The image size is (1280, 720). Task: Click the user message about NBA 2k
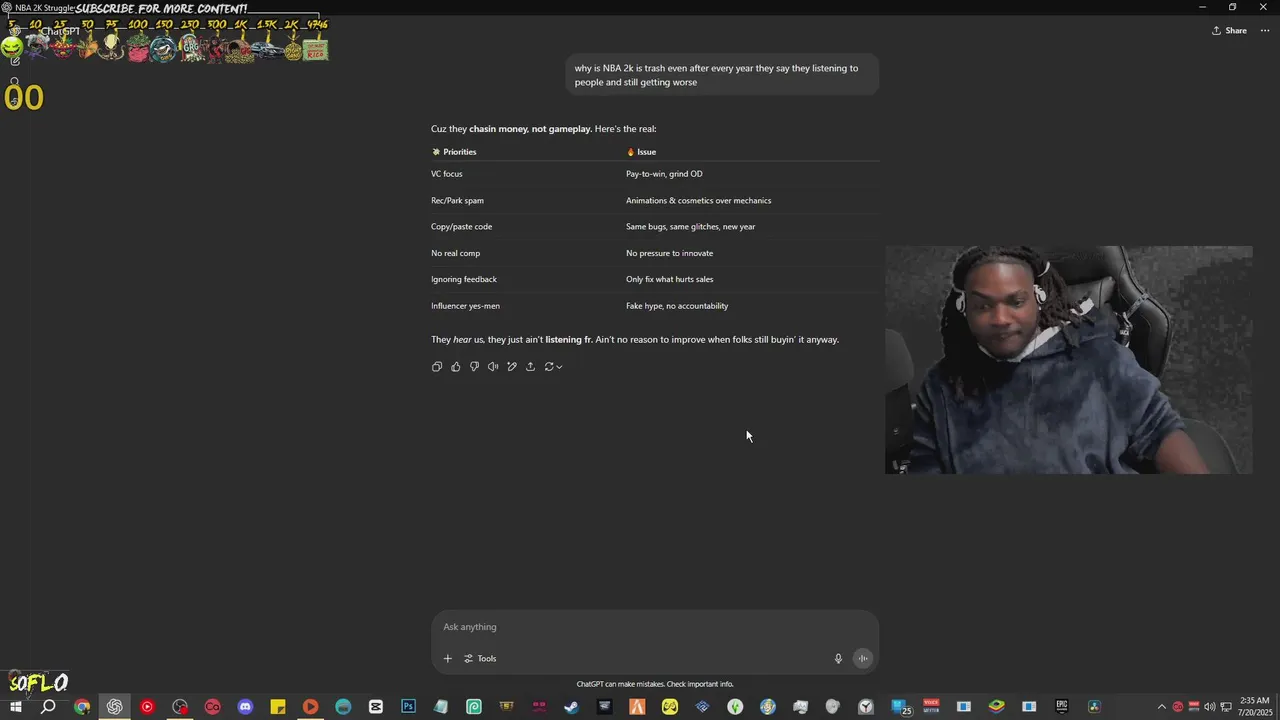click(722, 75)
